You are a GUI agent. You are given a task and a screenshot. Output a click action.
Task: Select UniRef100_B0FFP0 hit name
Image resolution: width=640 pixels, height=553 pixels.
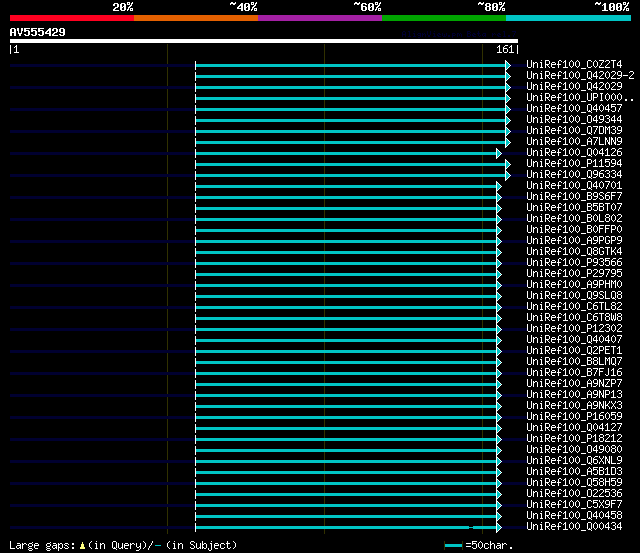point(574,230)
